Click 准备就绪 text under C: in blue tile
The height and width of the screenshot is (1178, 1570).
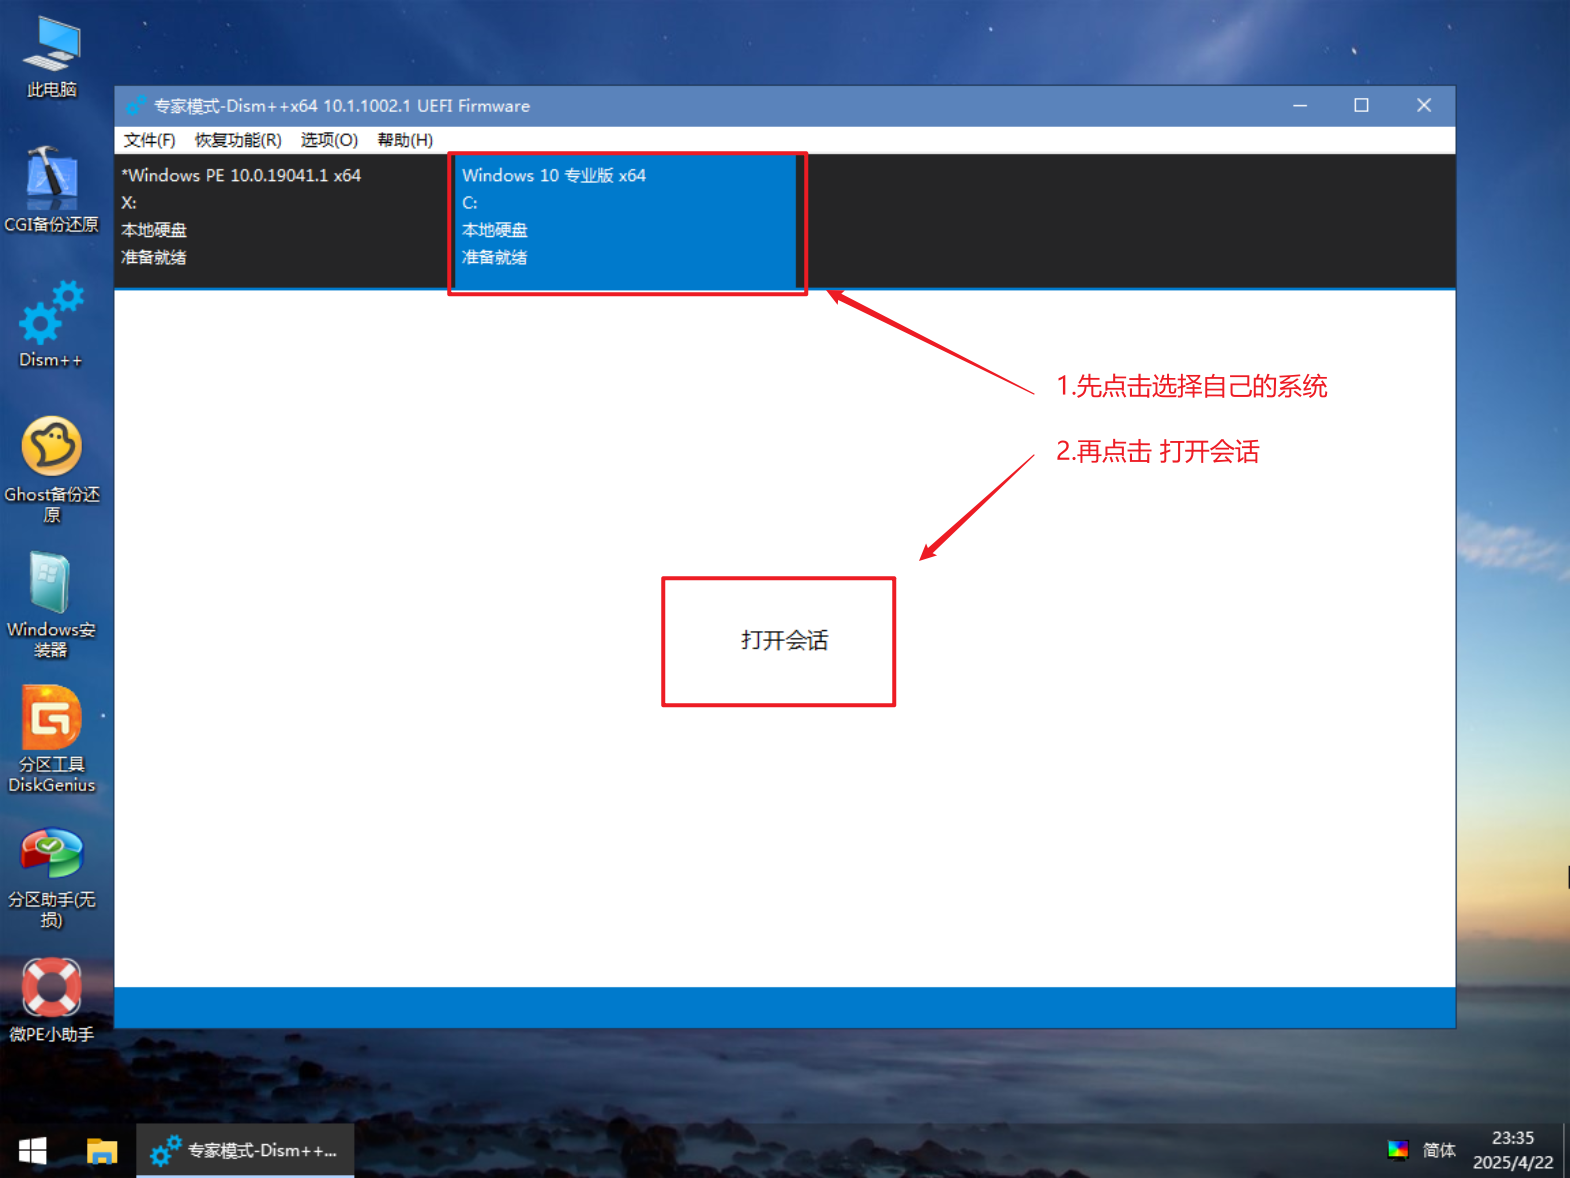click(495, 257)
